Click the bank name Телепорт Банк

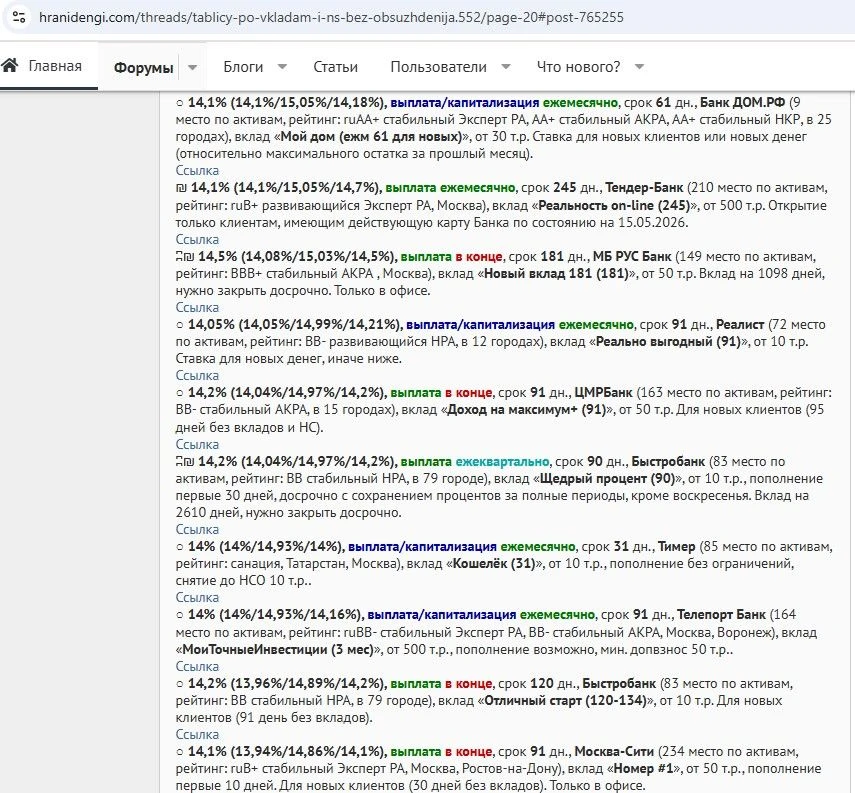(721, 615)
